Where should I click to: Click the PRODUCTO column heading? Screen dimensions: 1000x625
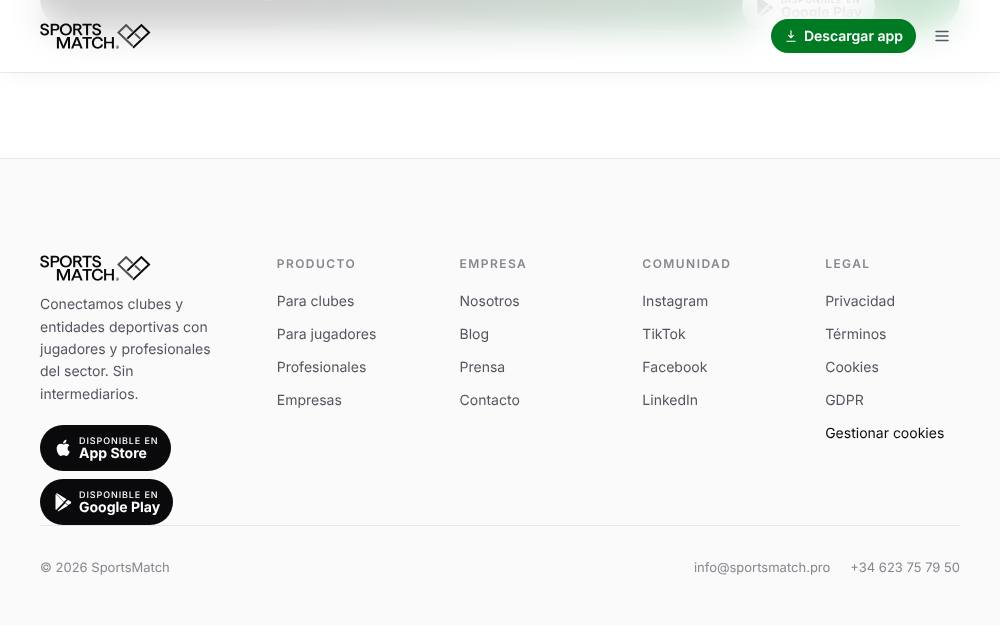316,264
